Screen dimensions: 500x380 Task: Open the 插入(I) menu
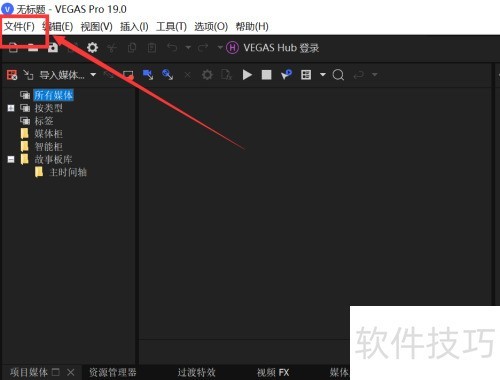134,26
